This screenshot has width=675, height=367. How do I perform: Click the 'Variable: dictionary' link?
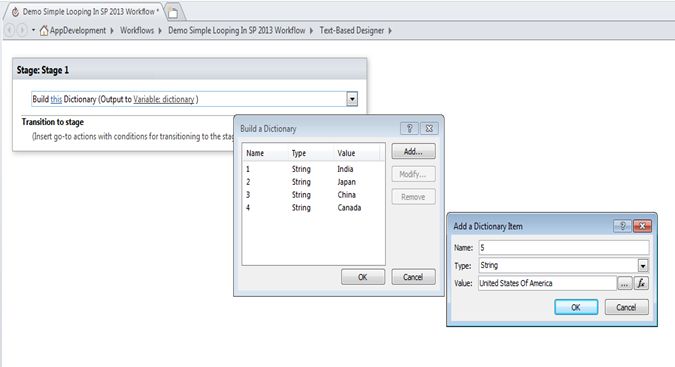(164, 99)
